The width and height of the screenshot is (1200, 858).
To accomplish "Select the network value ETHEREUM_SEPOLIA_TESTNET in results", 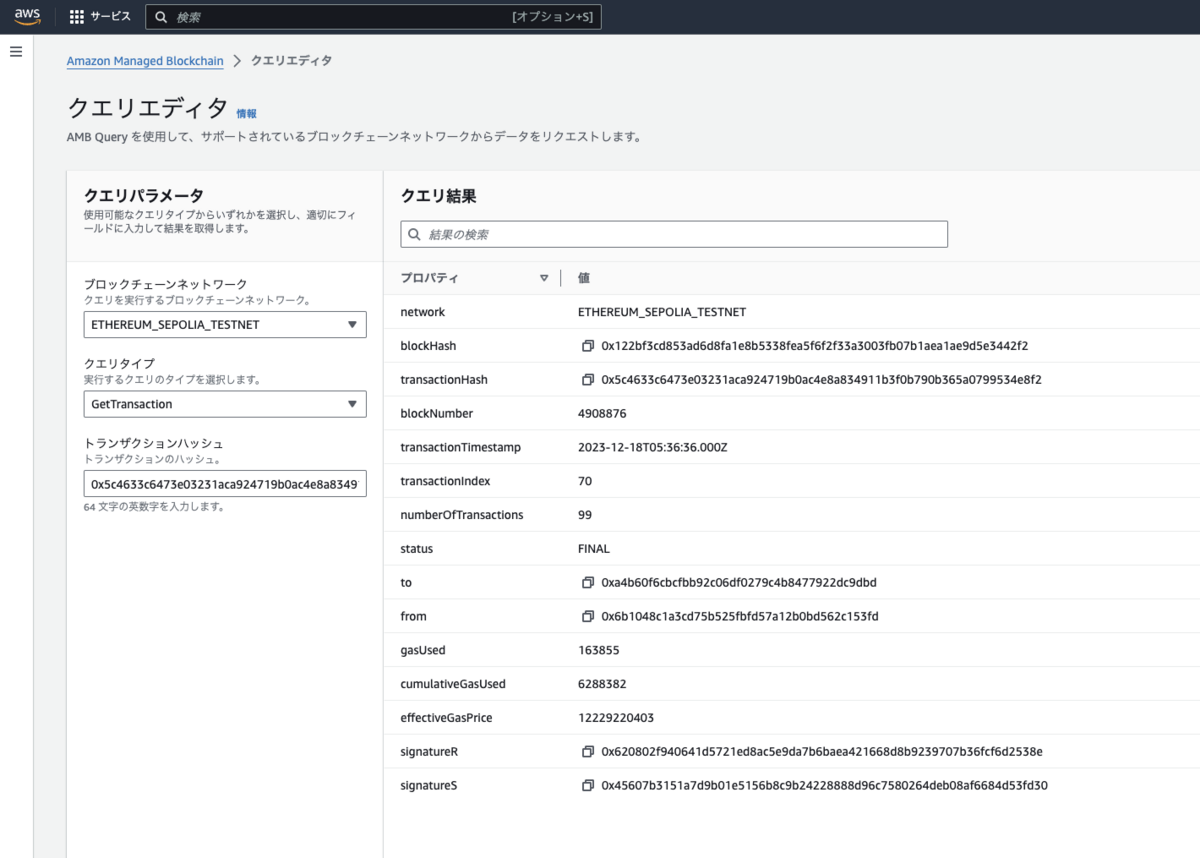I will tap(662, 312).
